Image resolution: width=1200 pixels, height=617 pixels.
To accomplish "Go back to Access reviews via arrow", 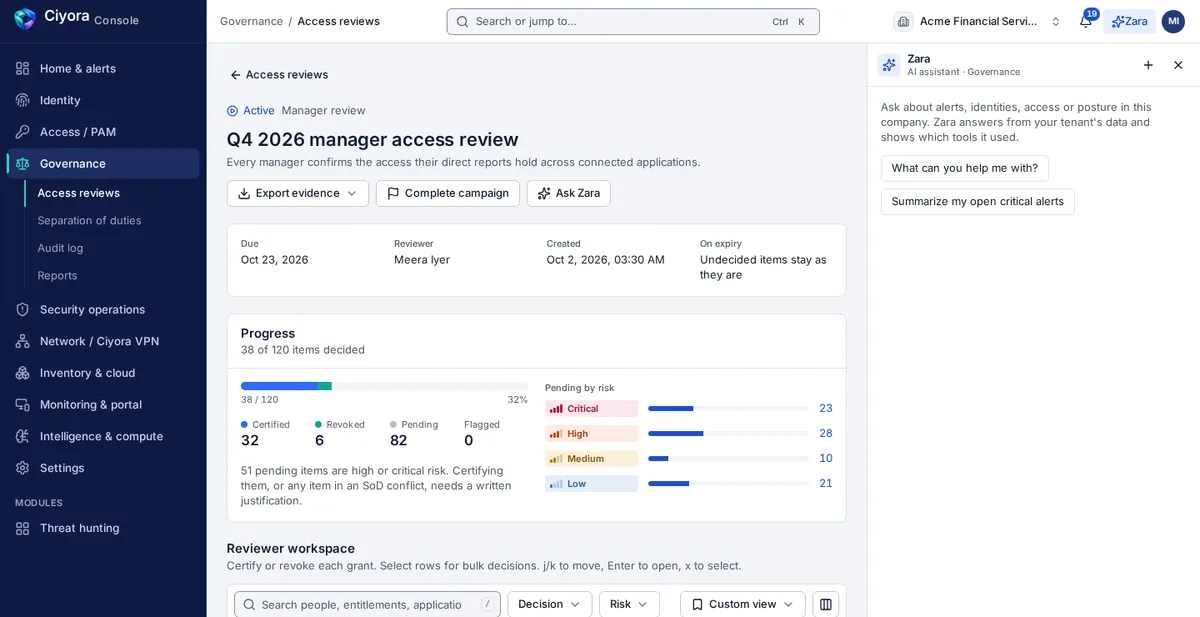I will click(x=278, y=74).
